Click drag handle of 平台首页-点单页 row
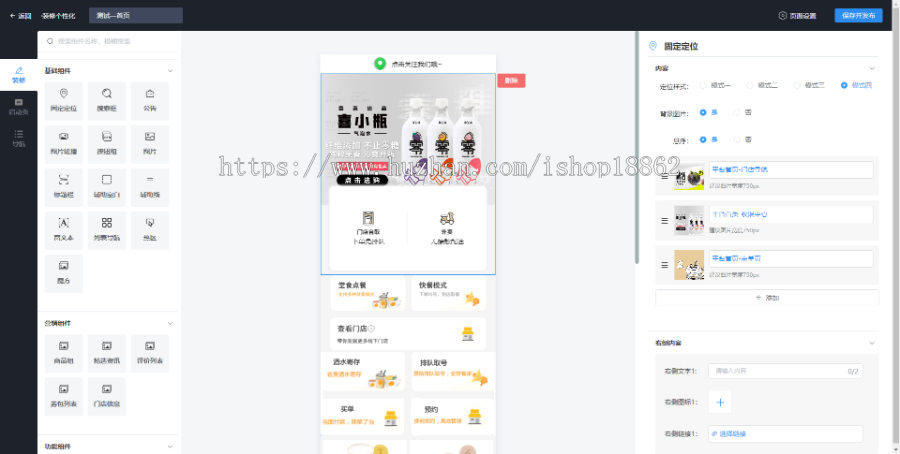 pos(665,265)
